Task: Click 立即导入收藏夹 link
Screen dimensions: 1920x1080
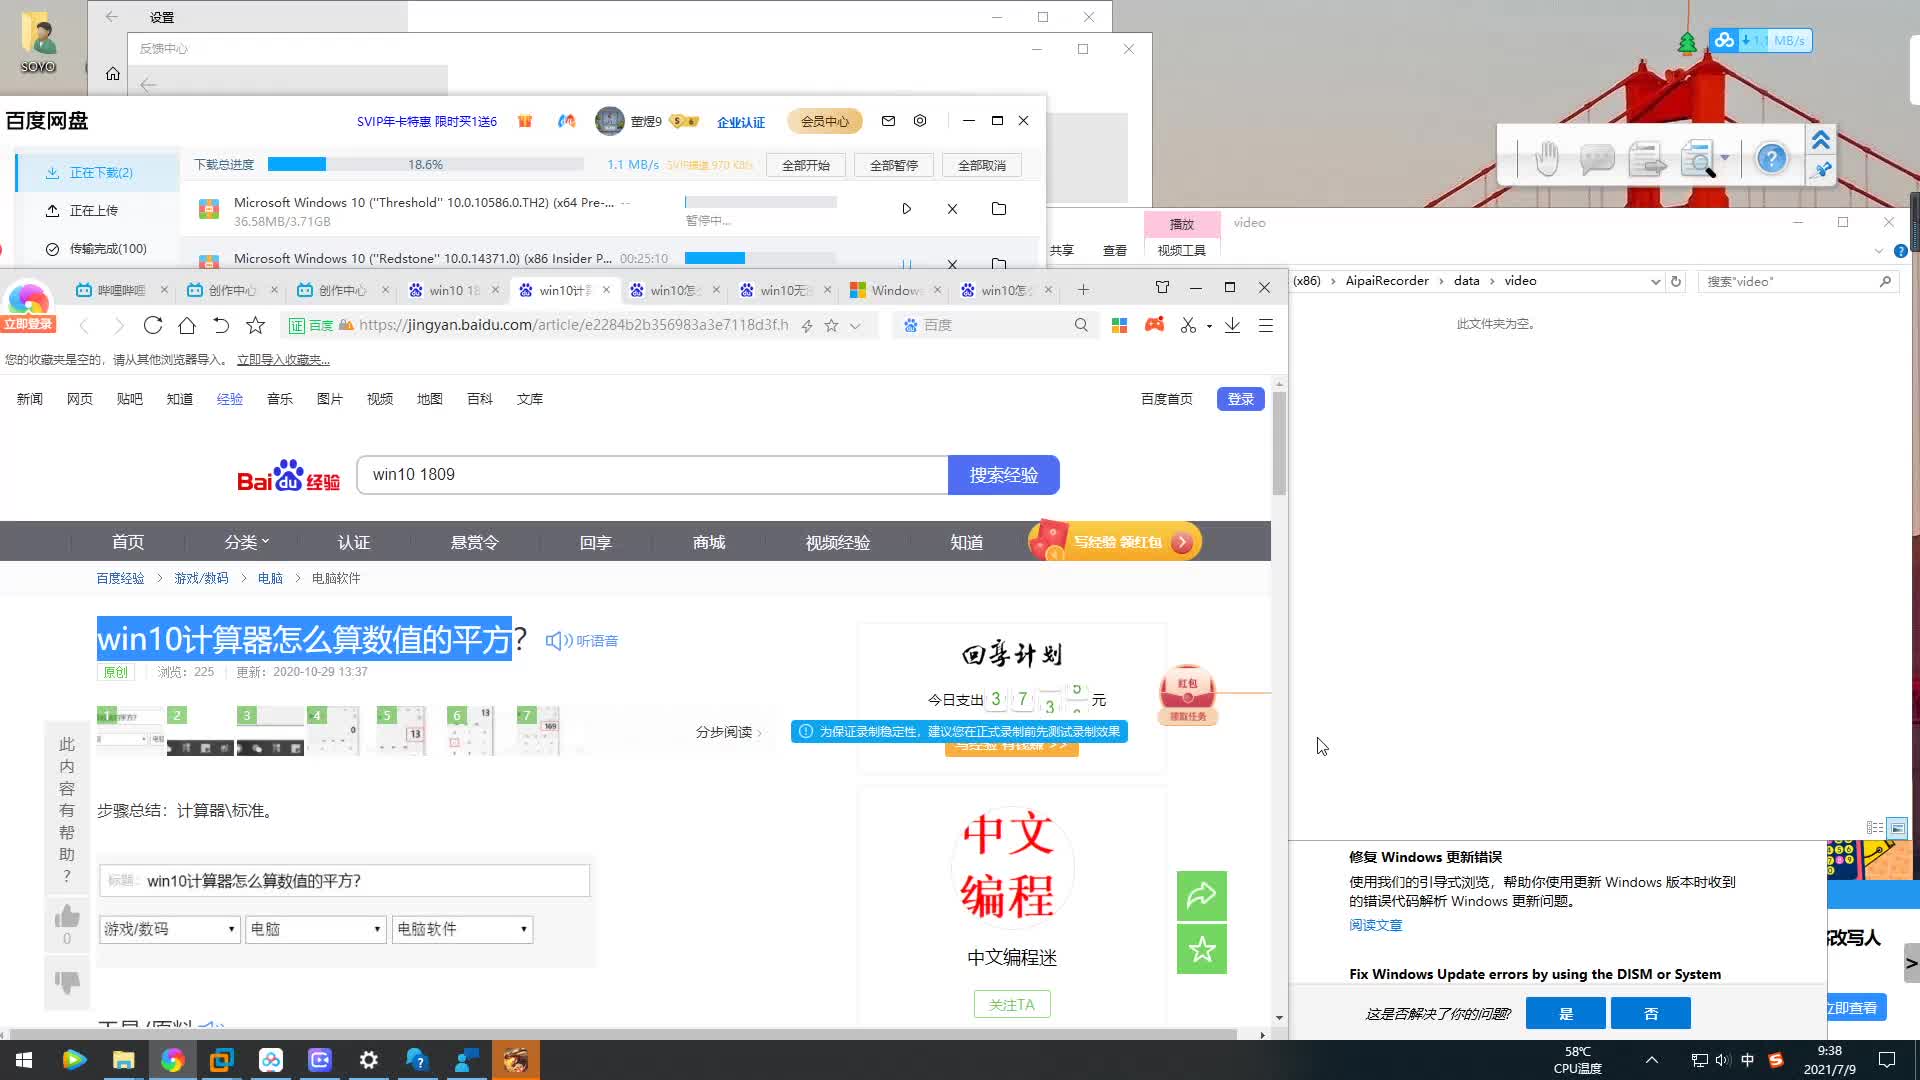Action: [x=283, y=360]
